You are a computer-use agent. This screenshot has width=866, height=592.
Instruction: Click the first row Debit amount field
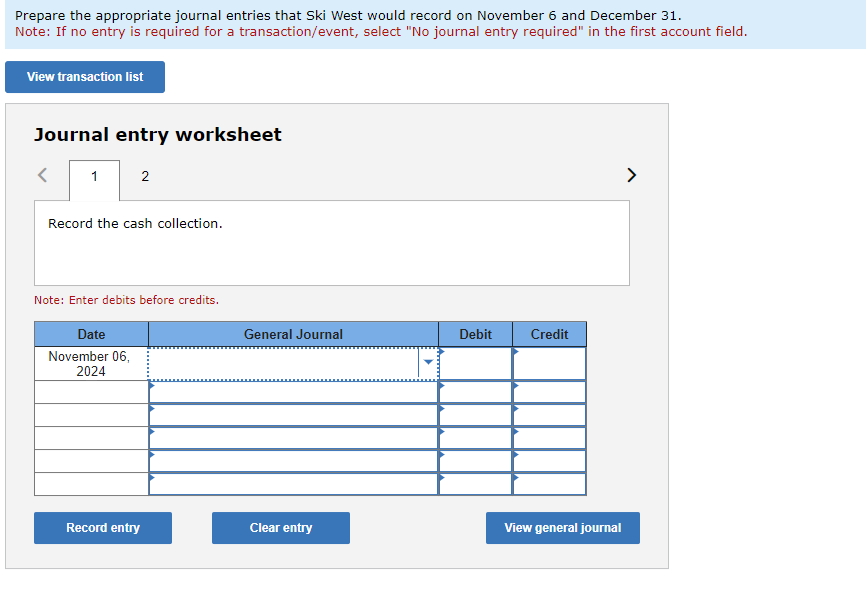(475, 363)
